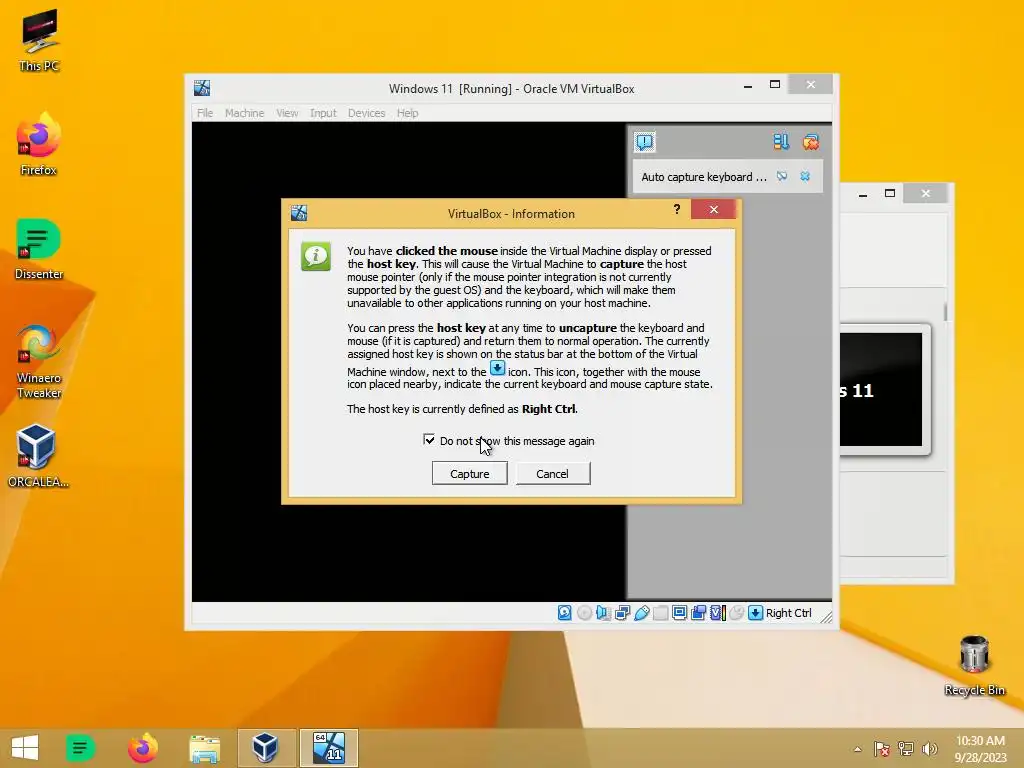Select the Firefox desktop shortcut
The image size is (1024, 768).
coord(39,144)
